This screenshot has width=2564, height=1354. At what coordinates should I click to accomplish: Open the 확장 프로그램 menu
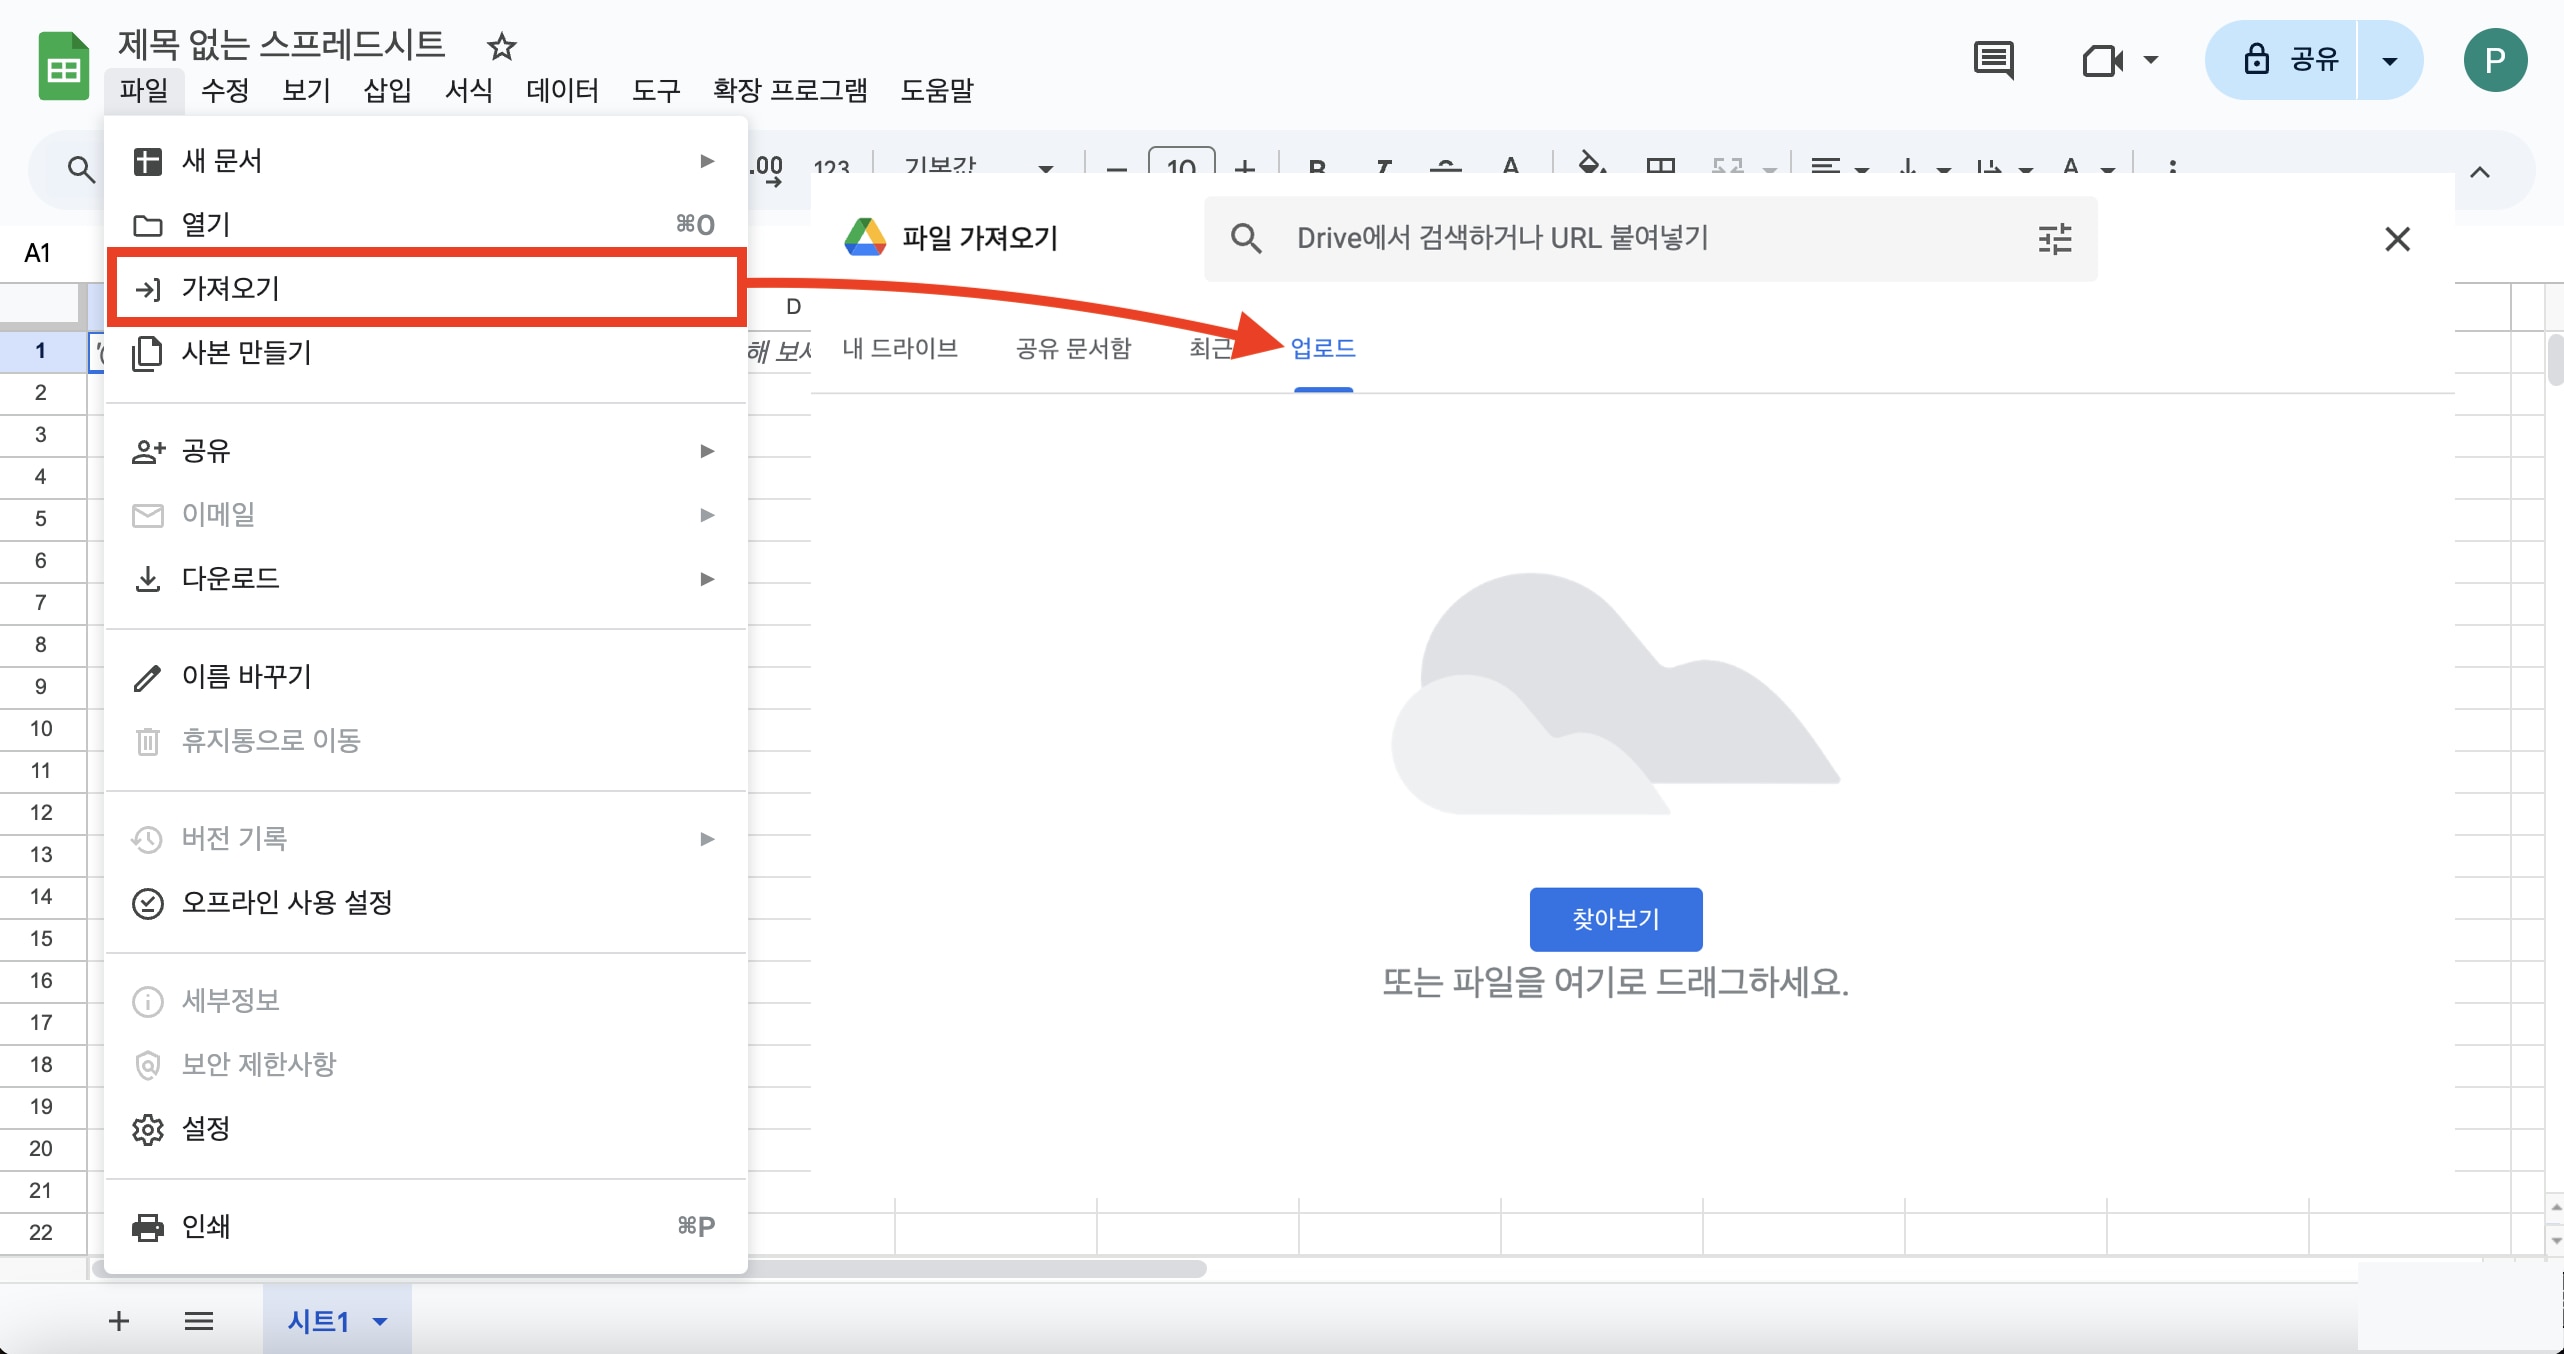point(790,90)
